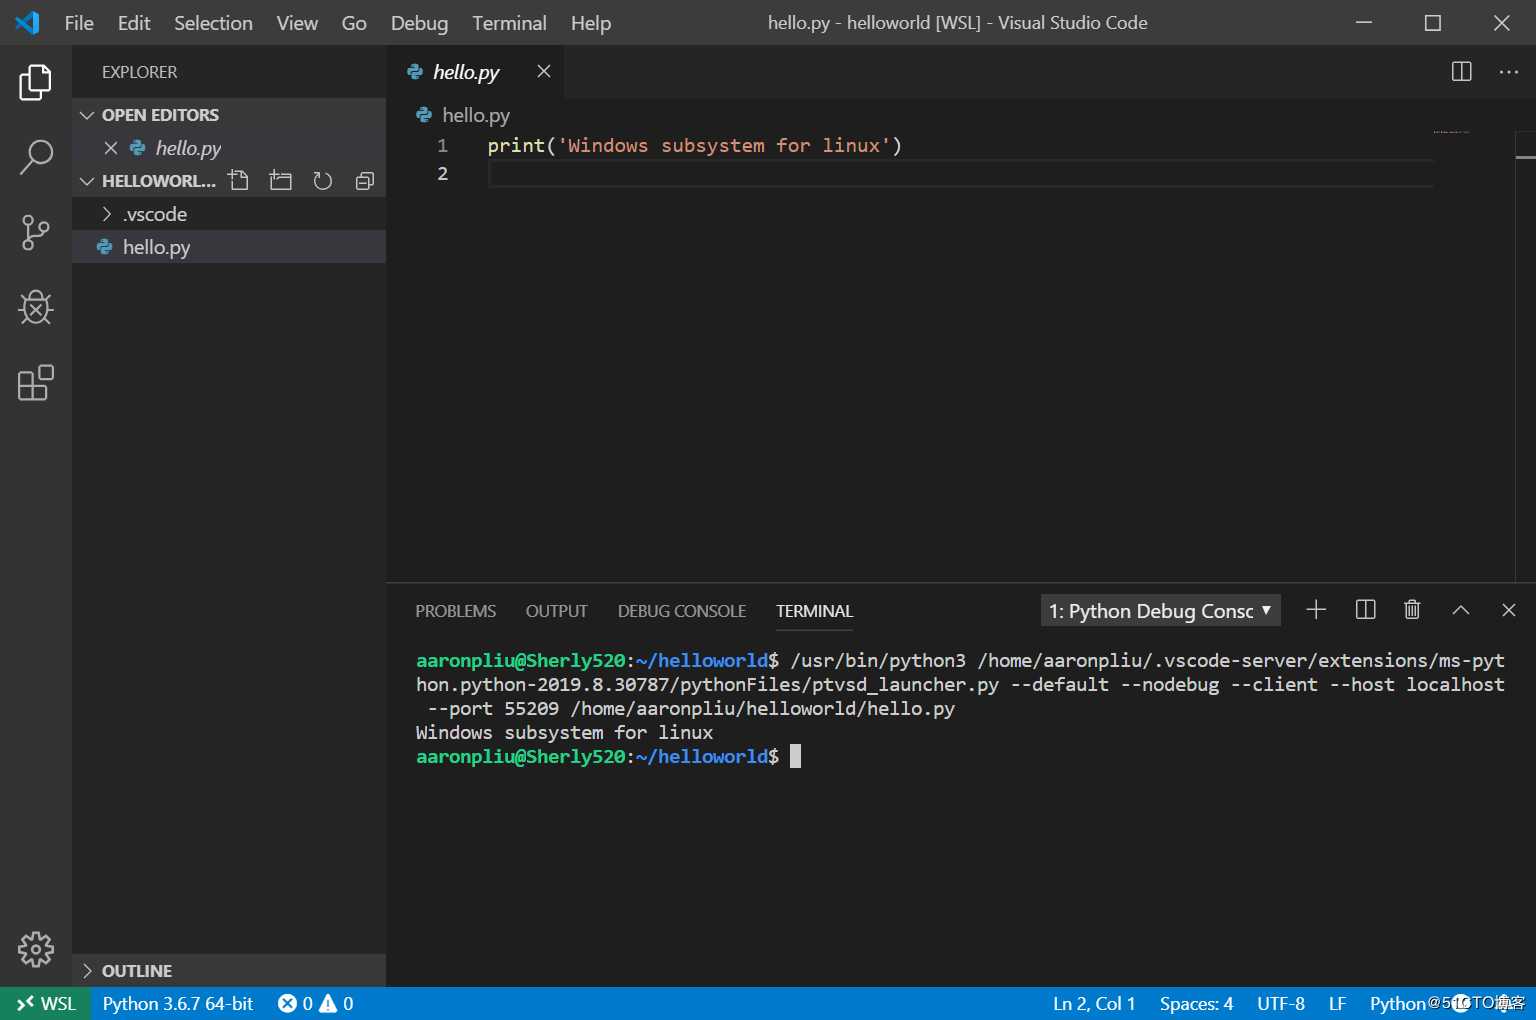Place cursor on empty line 2 in editor
The image size is (1536, 1020).
click(x=960, y=174)
